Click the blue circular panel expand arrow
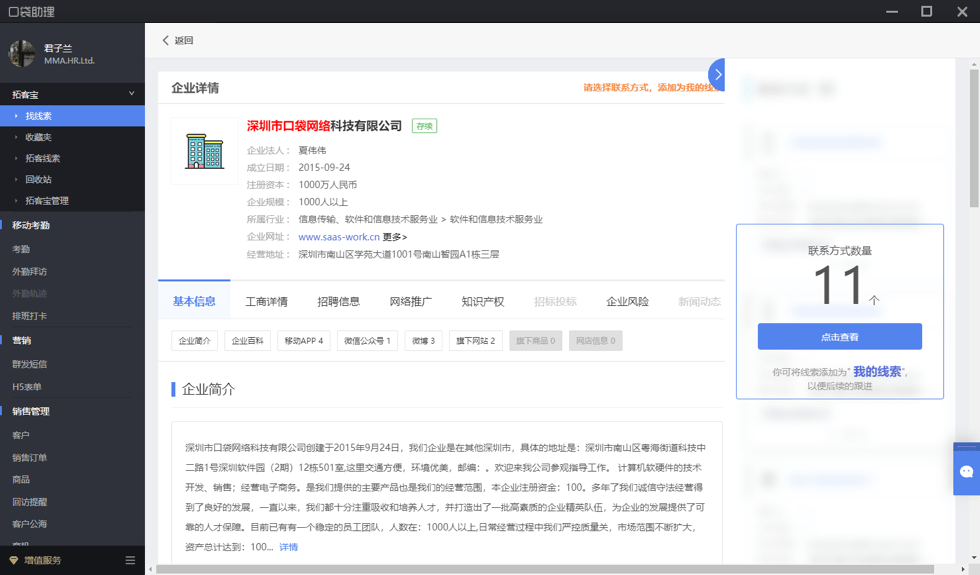The image size is (980, 575). (x=717, y=74)
